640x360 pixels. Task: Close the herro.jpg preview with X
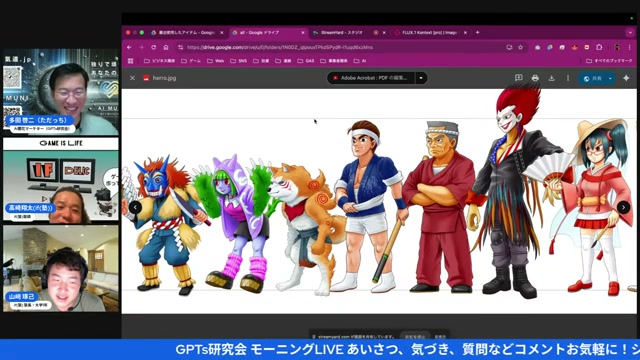click(x=132, y=78)
